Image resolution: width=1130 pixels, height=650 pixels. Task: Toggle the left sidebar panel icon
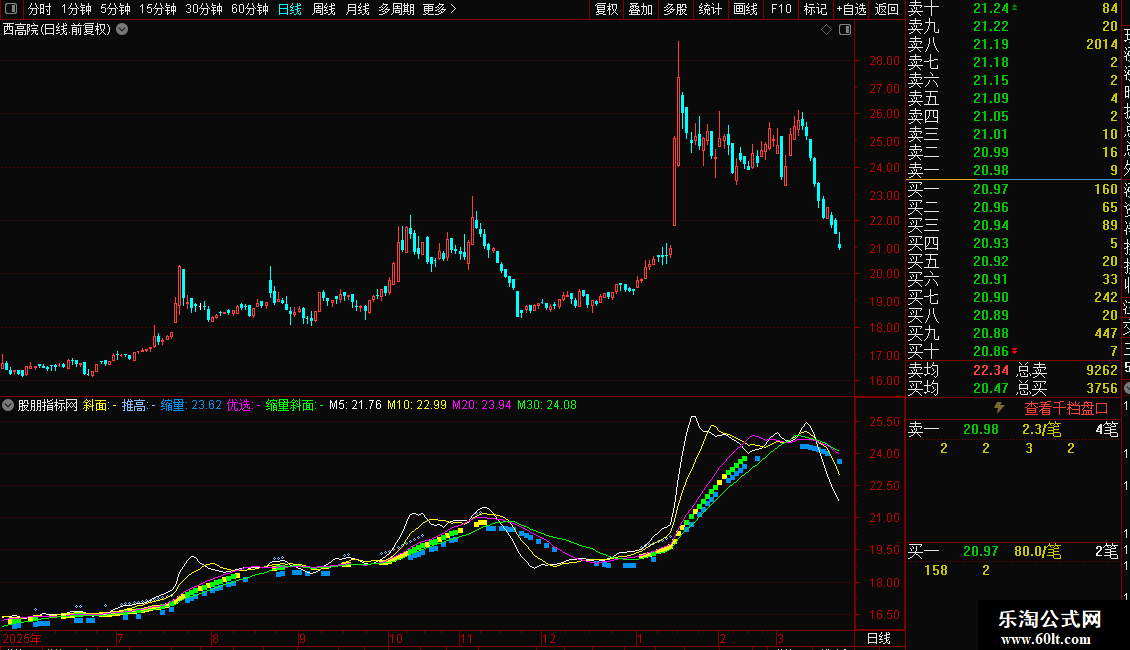[x=11, y=9]
